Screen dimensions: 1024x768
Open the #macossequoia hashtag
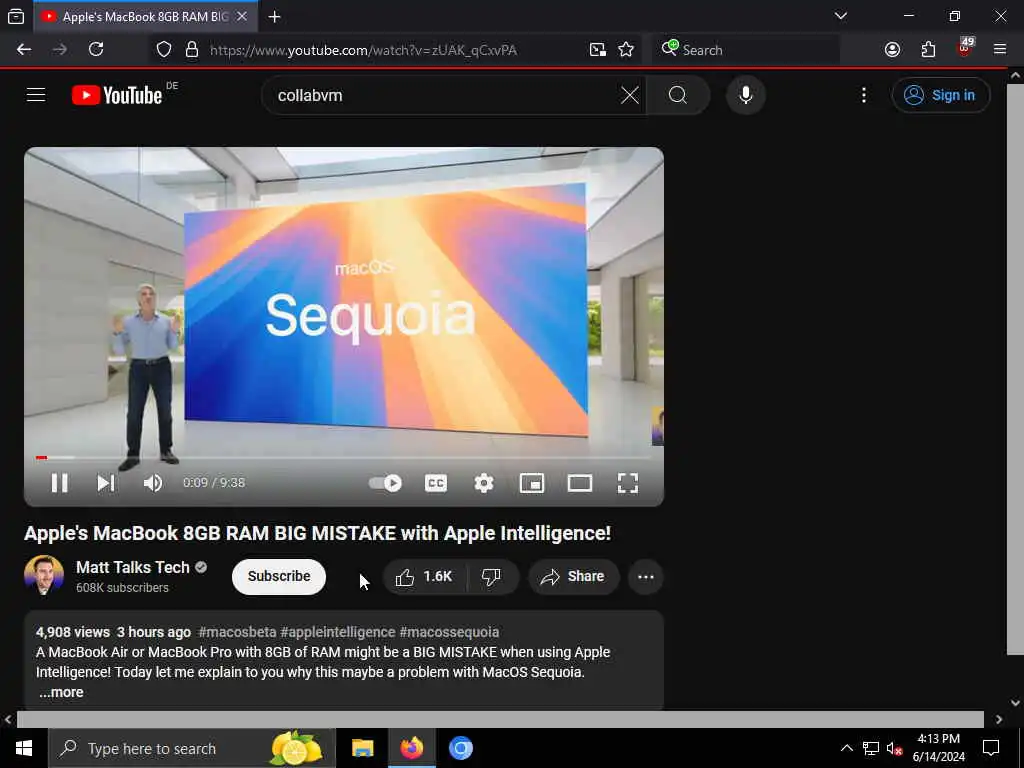449,632
